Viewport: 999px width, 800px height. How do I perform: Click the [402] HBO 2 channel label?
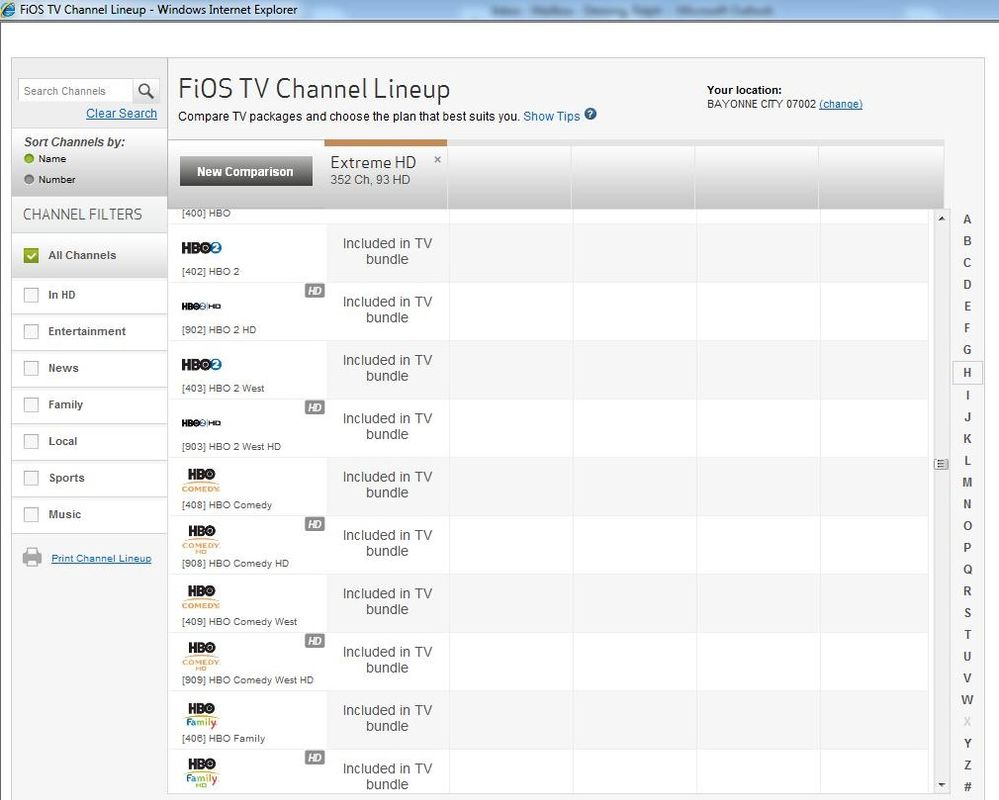pyautogui.click(x=210, y=271)
